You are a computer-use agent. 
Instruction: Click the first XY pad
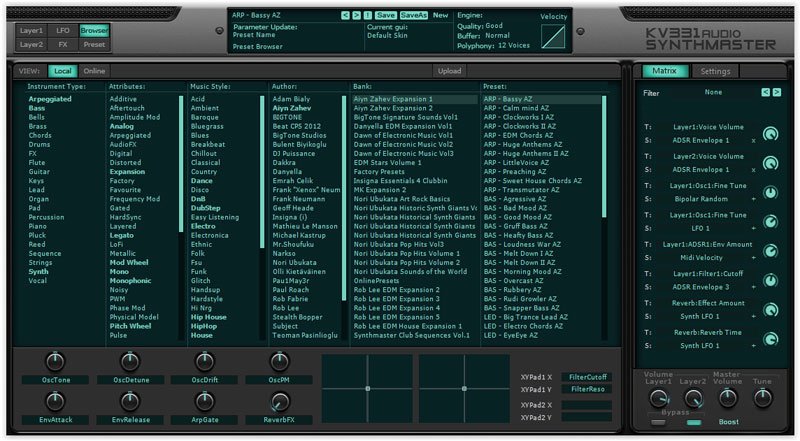[367, 388]
